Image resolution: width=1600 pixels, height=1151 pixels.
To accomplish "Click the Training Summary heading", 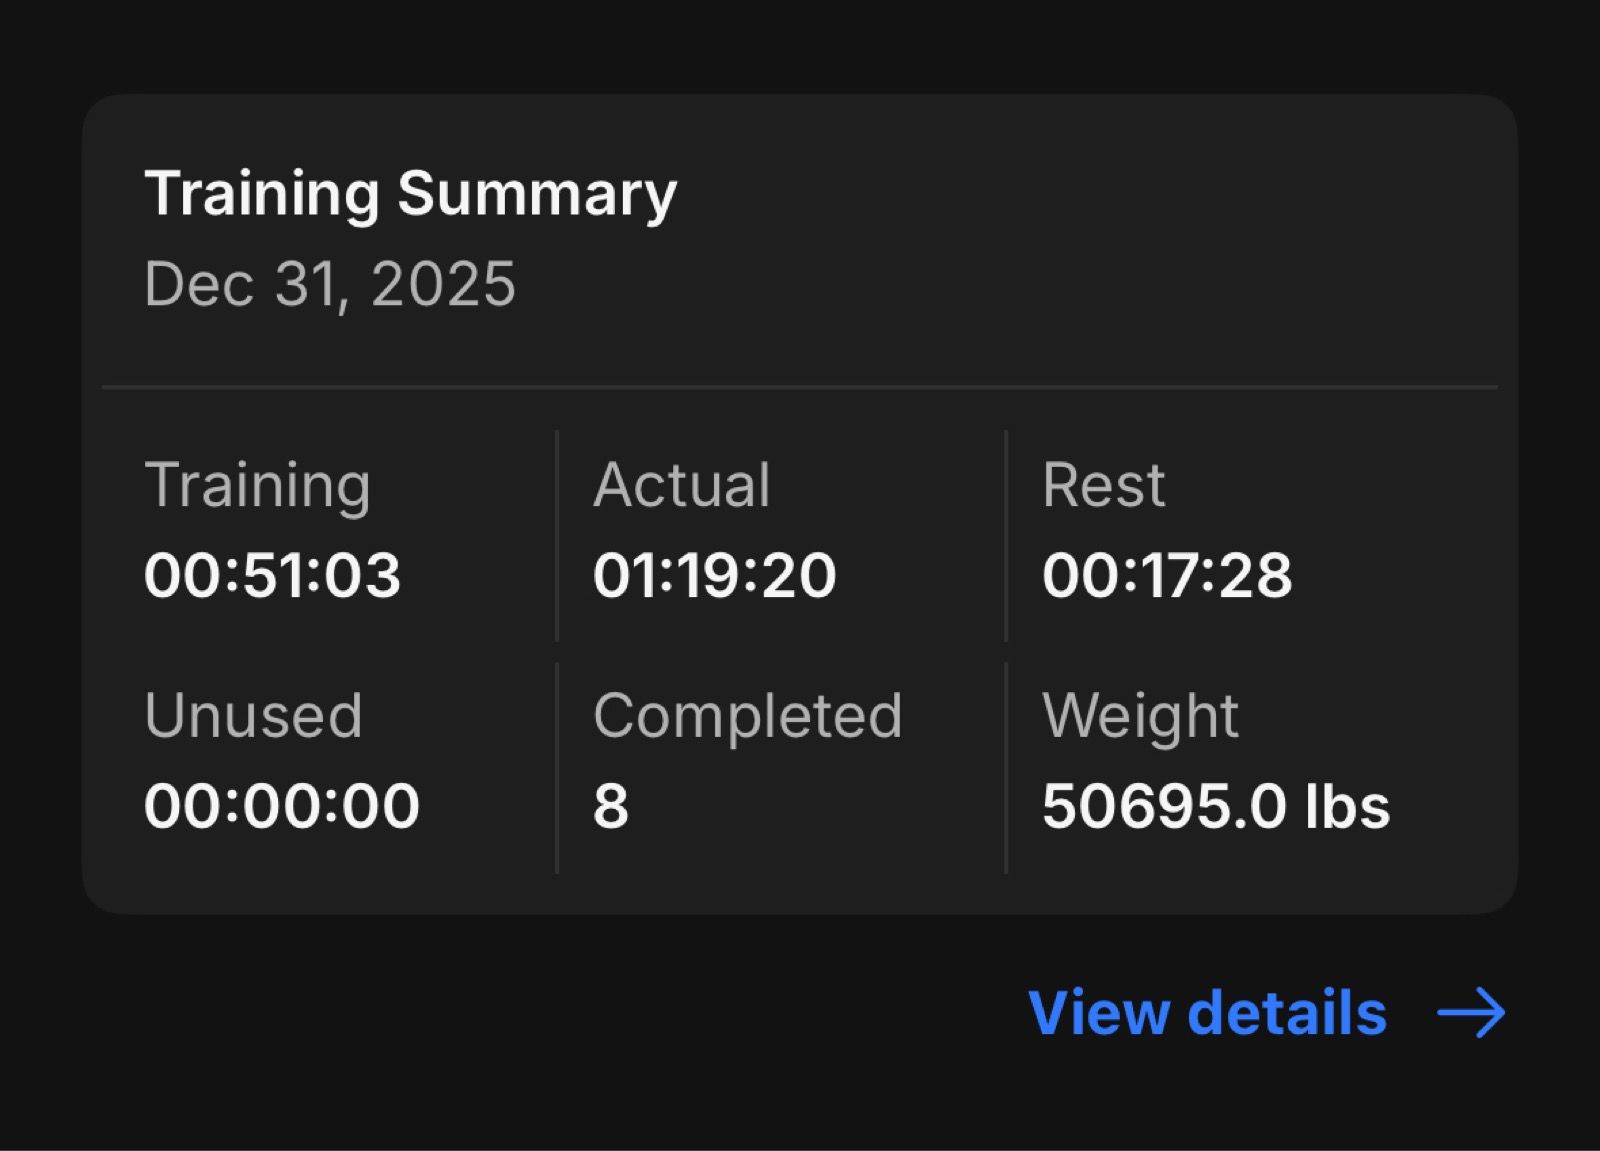I will pyautogui.click(x=411, y=192).
